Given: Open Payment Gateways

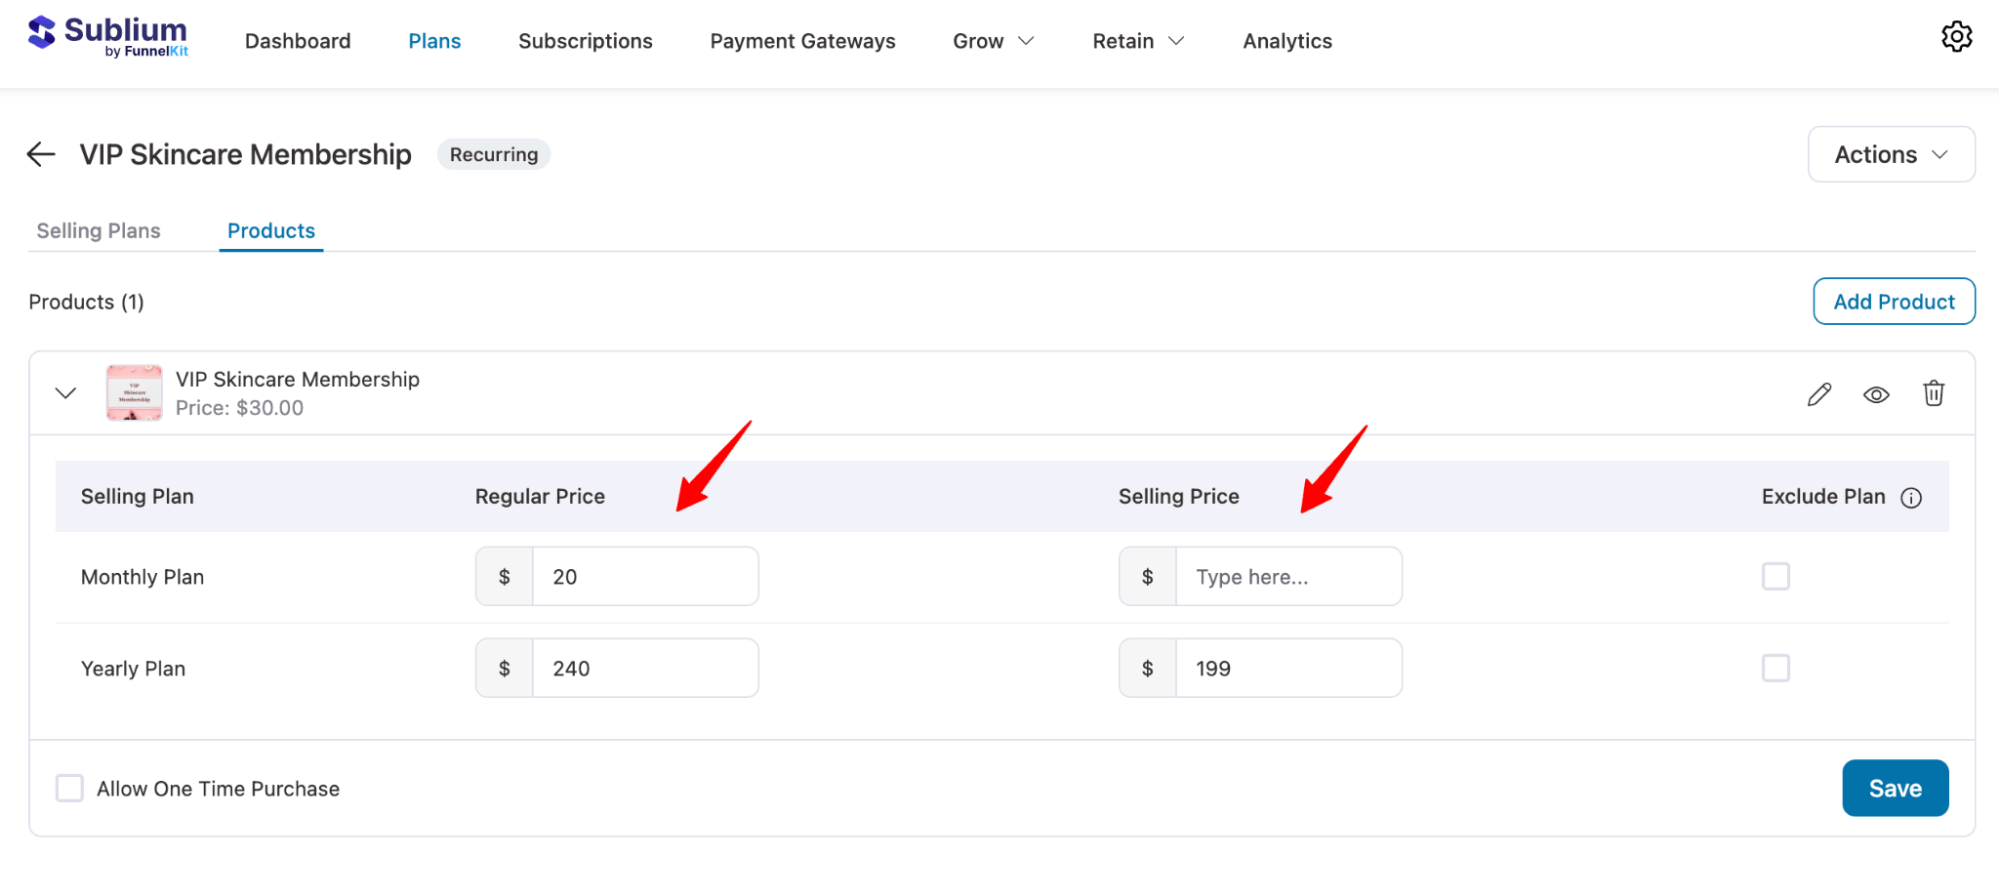Looking at the screenshot, I should coord(802,41).
